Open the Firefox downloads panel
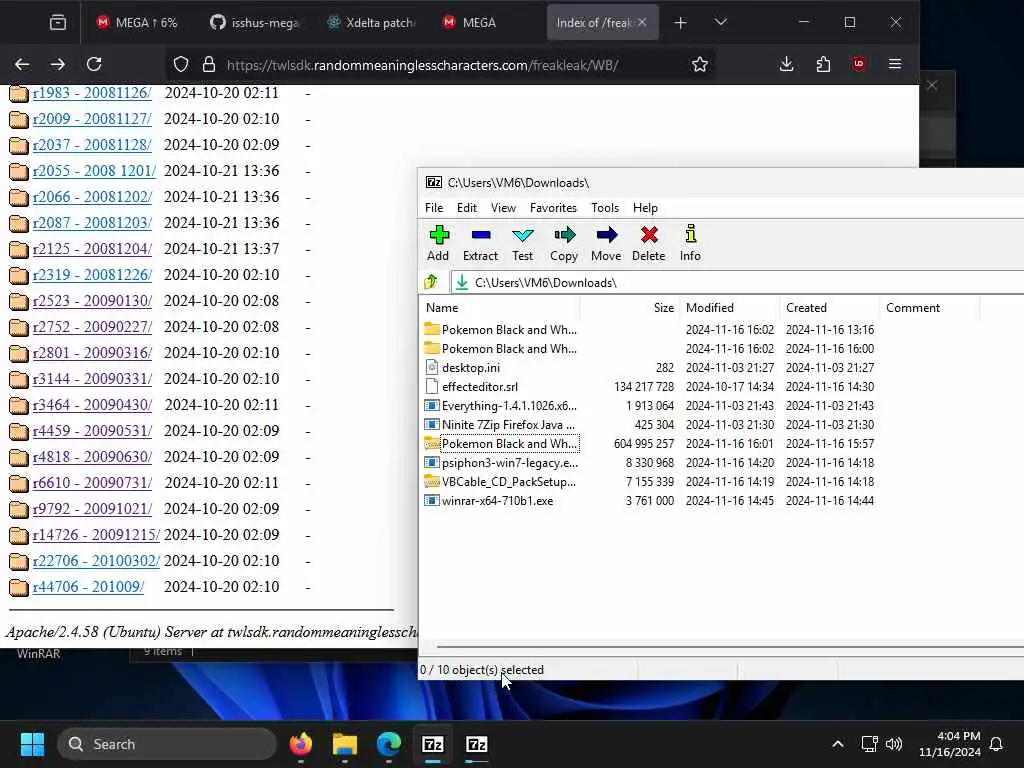The width and height of the screenshot is (1024, 768). pyautogui.click(x=786, y=64)
